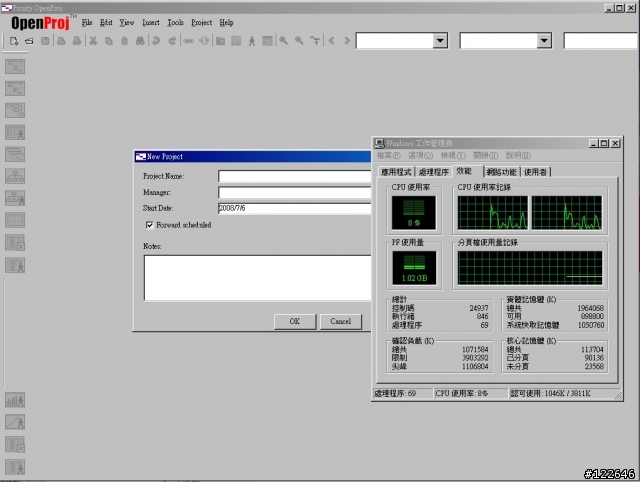This screenshot has width=640, height=482.
Task: Open the Resources sidebar view
Action: pyautogui.click(x=15, y=132)
